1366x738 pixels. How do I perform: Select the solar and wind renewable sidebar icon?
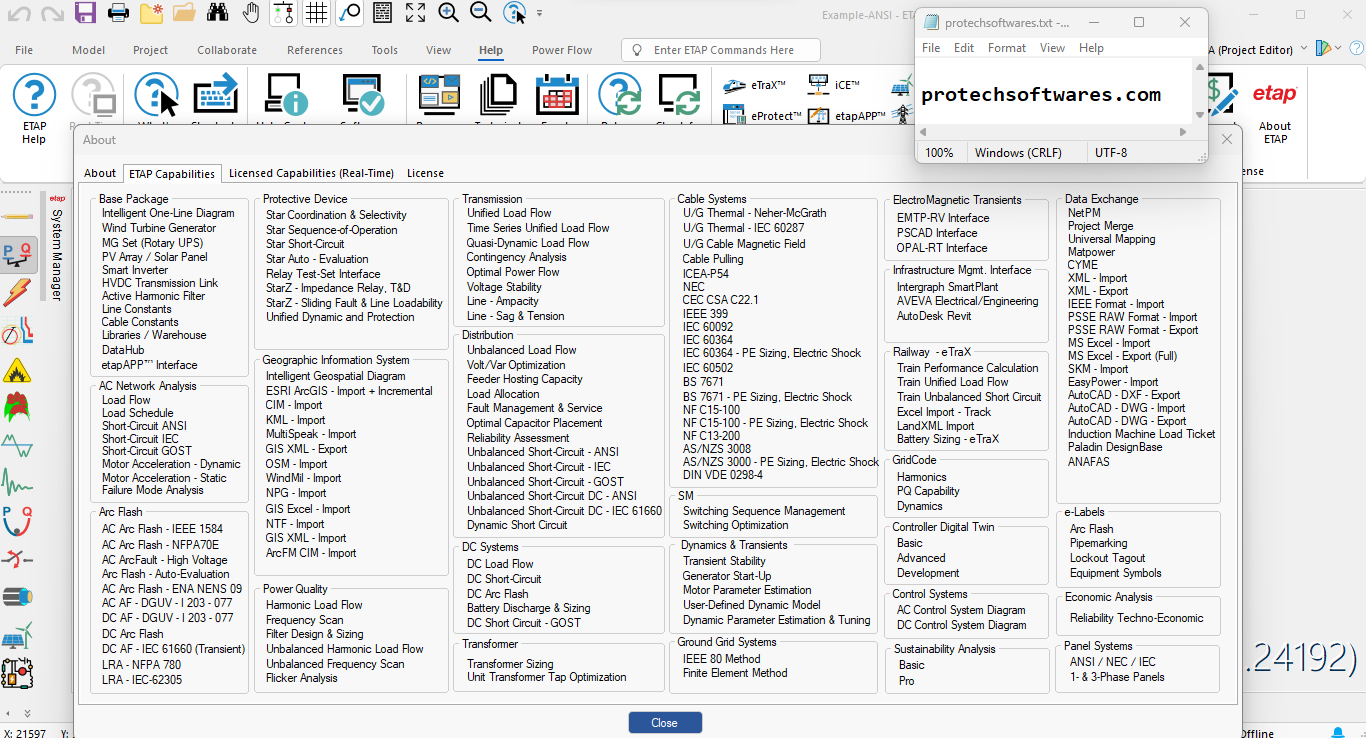18,637
